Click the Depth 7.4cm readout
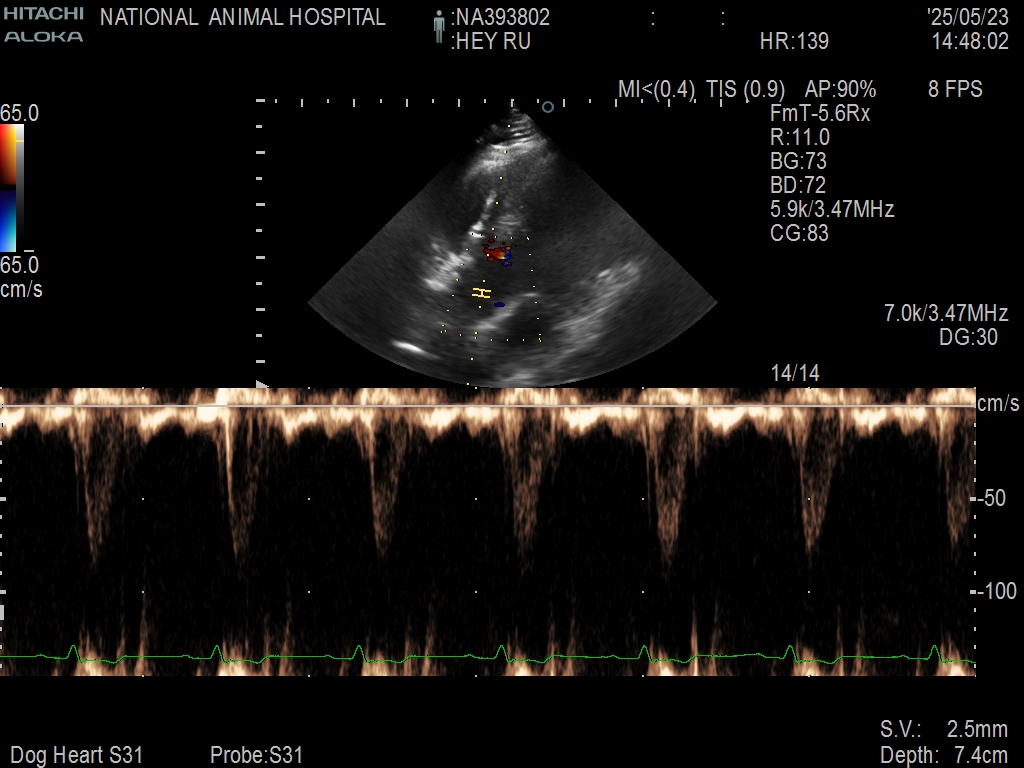The width and height of the screenshot is (1024, 768). pos(943,755)
